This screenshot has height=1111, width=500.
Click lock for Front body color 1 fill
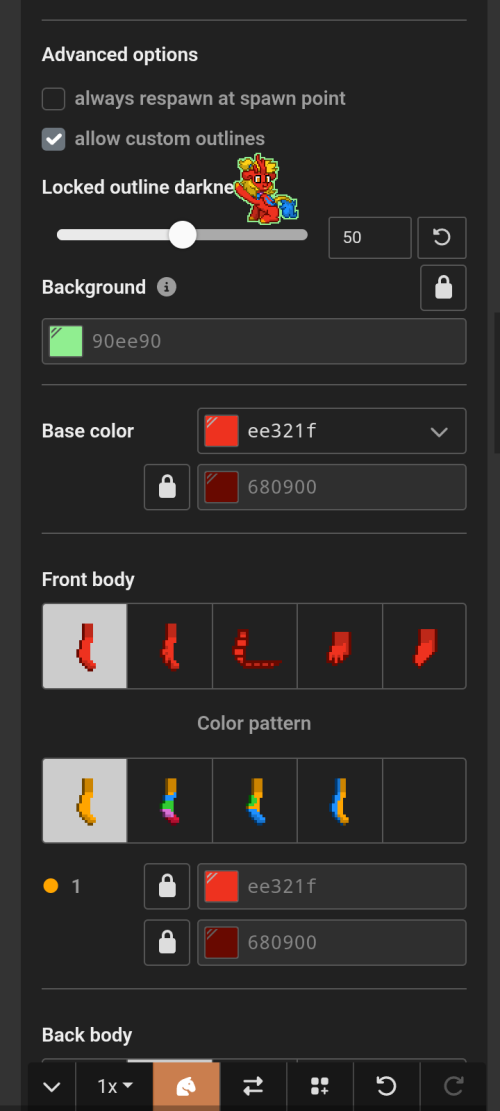coord(167,886)
